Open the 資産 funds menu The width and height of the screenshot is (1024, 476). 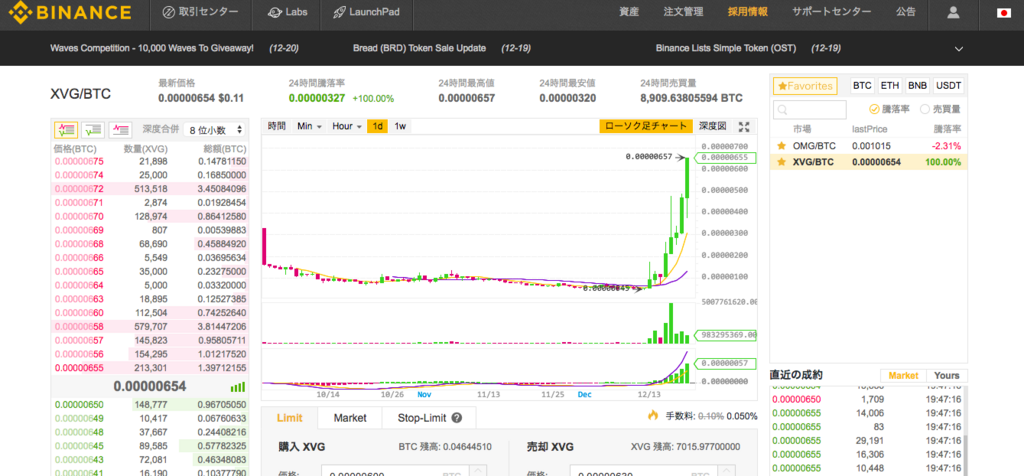coord(629,12)
